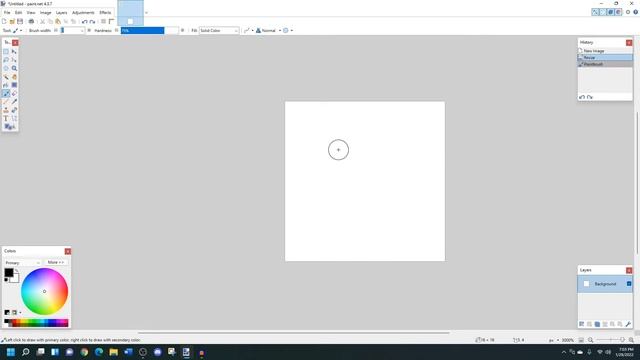
Task: Select the Eraser tool
Action: (x=14, y=93)
